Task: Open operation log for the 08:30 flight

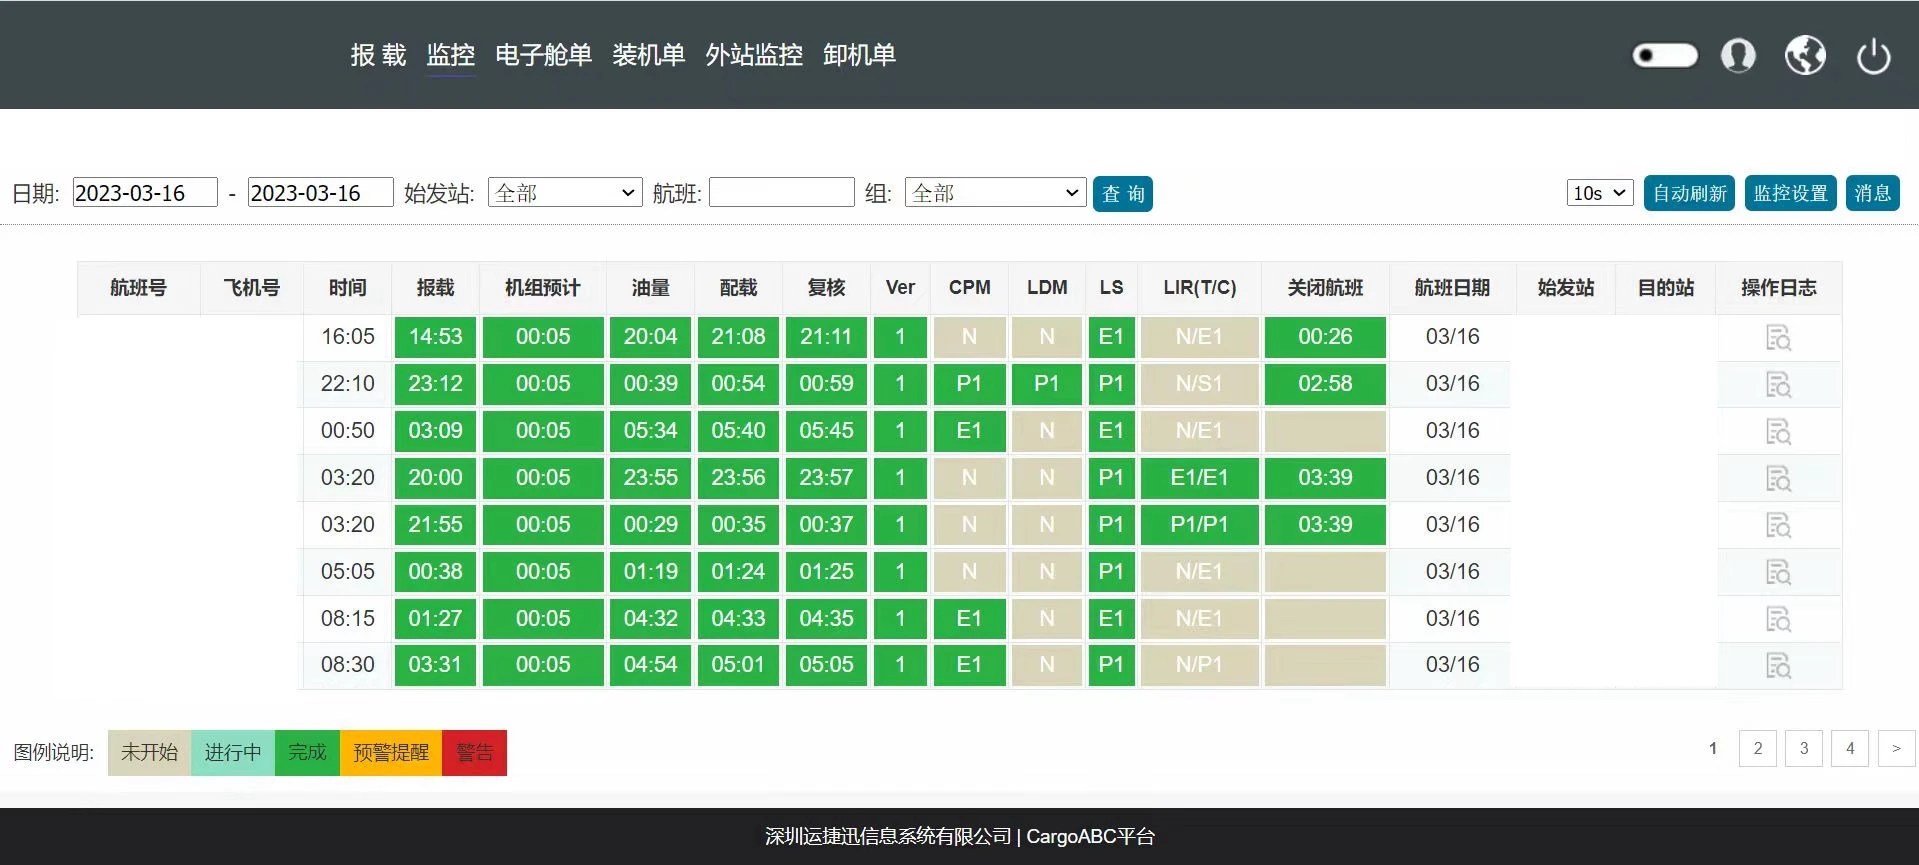Action: coord(1778,666)
